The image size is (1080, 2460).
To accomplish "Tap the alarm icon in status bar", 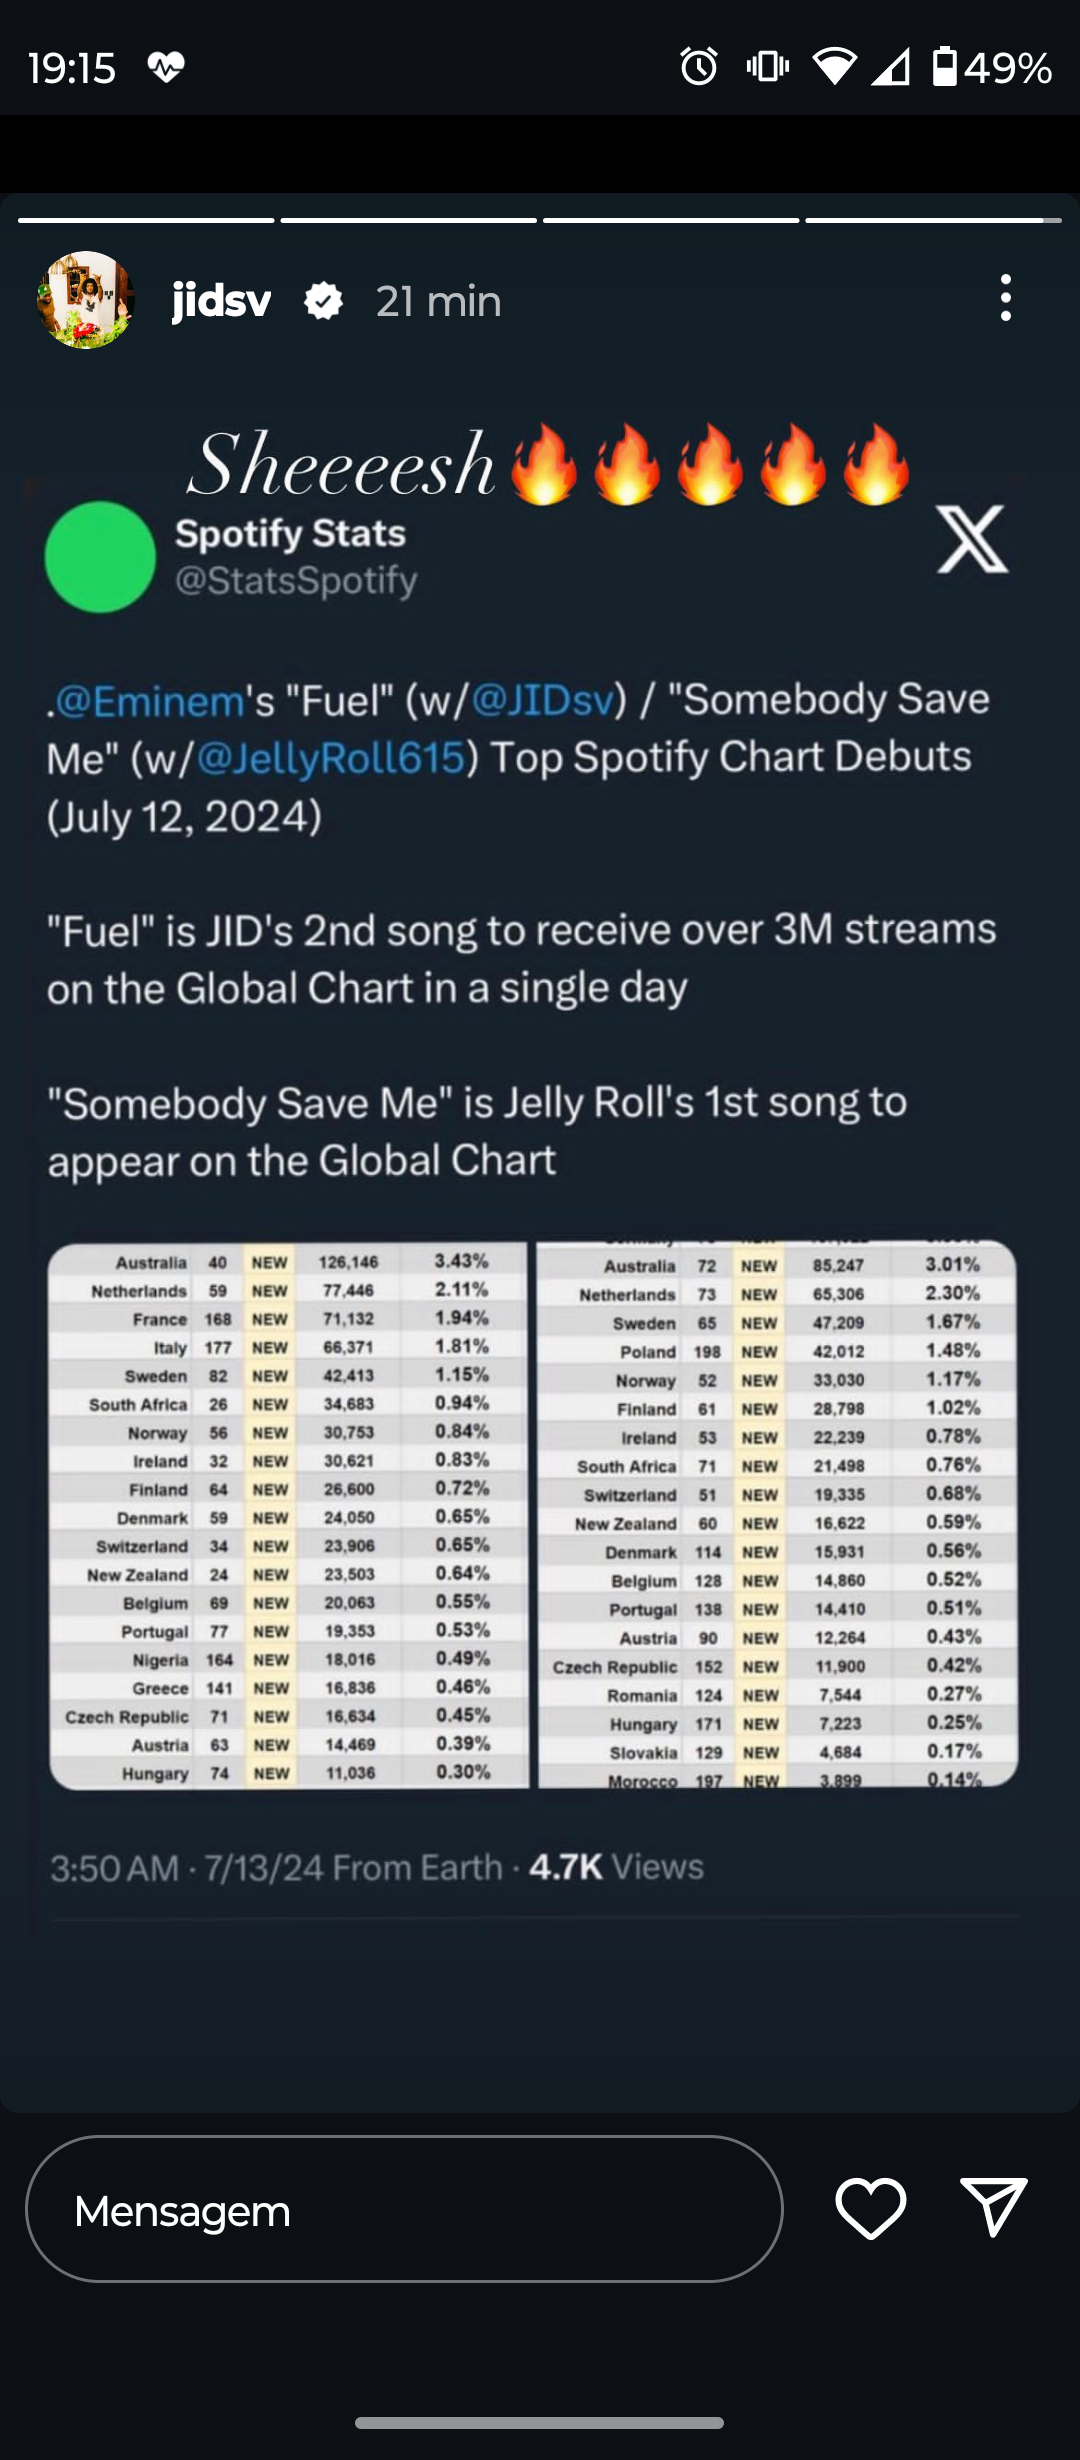I will coord(699,67).
